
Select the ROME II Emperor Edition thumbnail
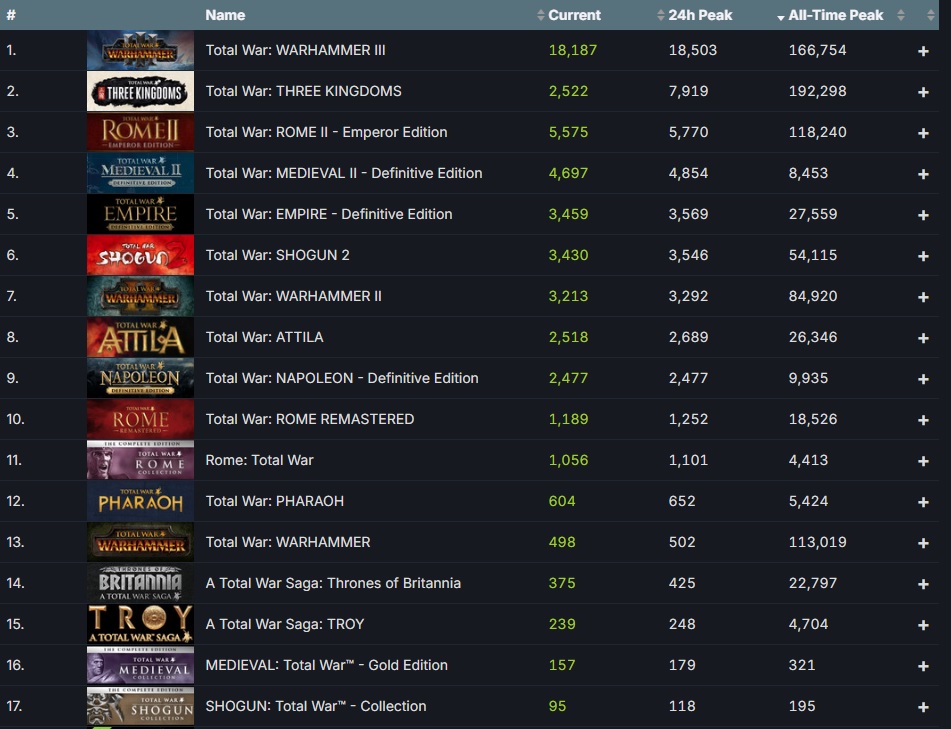(140, 132)
